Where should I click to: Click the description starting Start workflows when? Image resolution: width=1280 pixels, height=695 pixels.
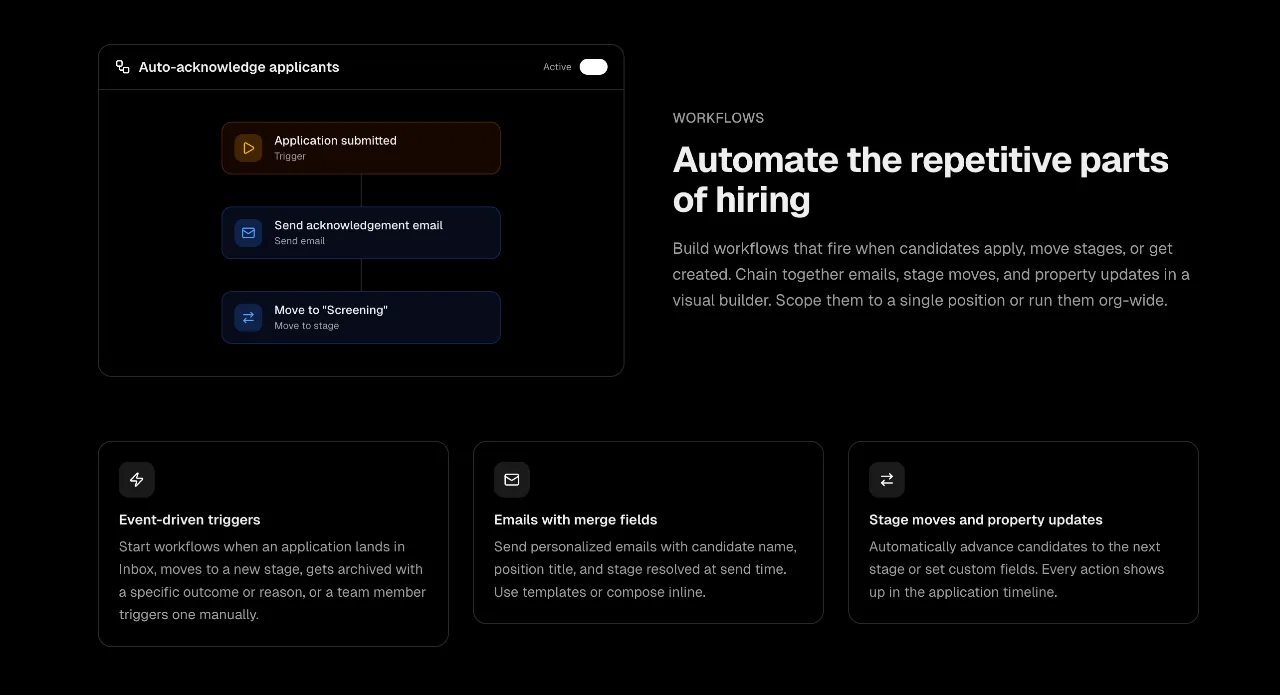click(272, 581)
